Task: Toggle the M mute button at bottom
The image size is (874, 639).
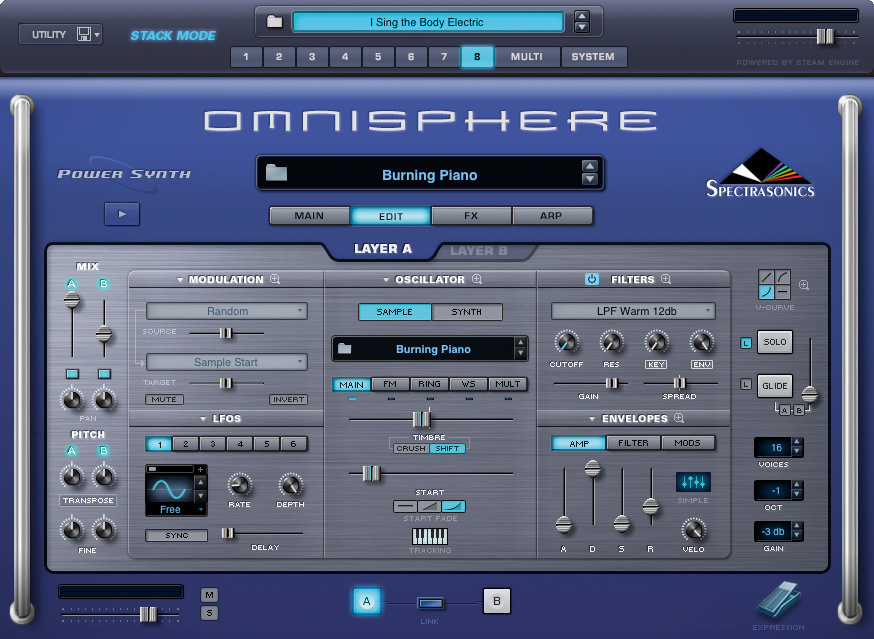Action: [210, 594]
